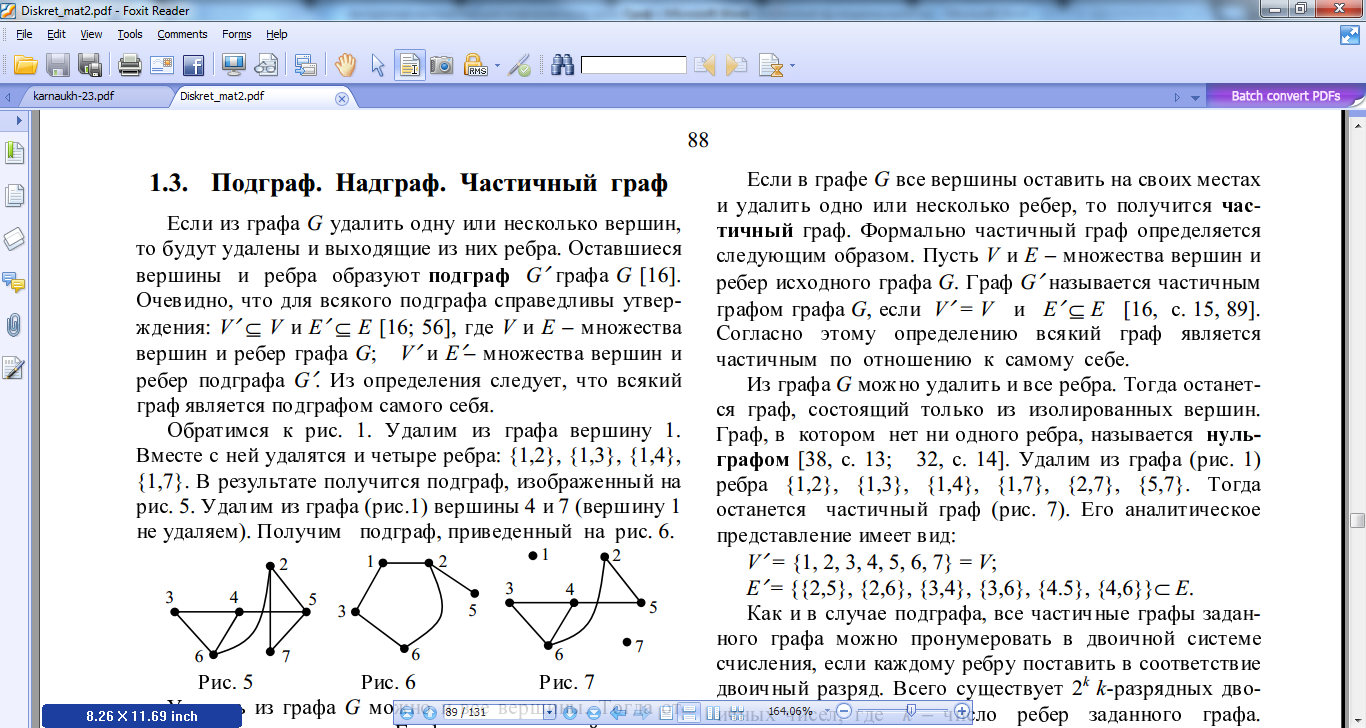
Task: Switch to continuous facing layout
Action: [737, 712]
